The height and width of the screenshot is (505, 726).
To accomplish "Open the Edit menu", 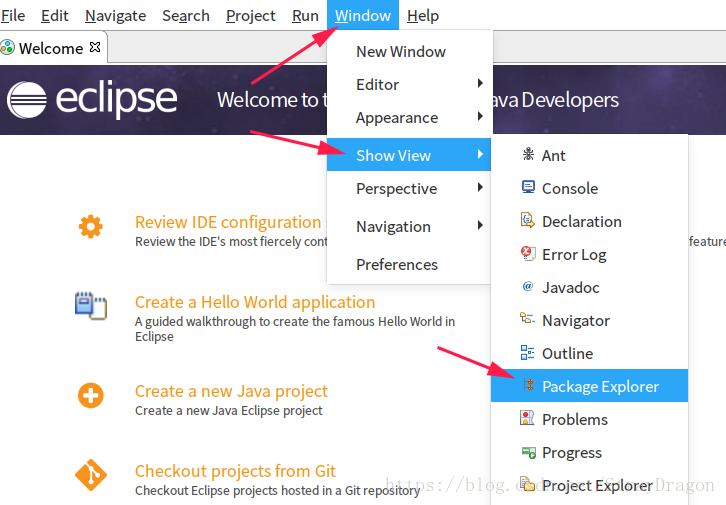I will (55, 16).
